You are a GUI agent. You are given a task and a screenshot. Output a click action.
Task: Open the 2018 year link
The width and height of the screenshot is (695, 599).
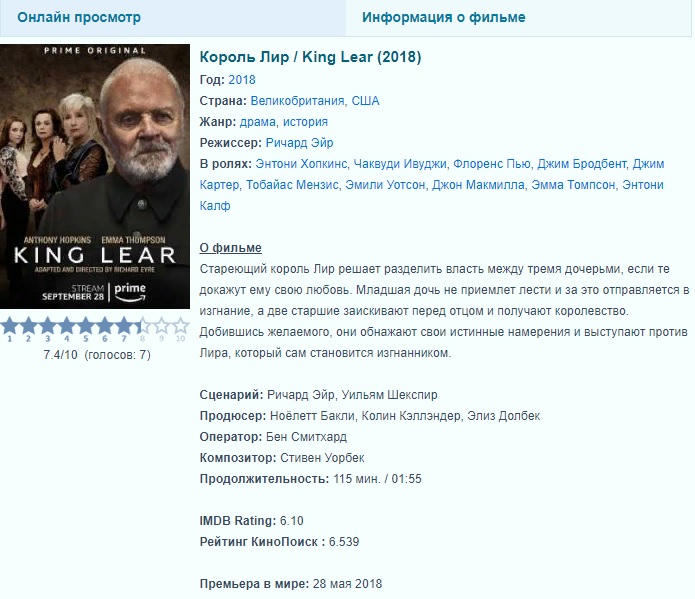click(242, 80)
